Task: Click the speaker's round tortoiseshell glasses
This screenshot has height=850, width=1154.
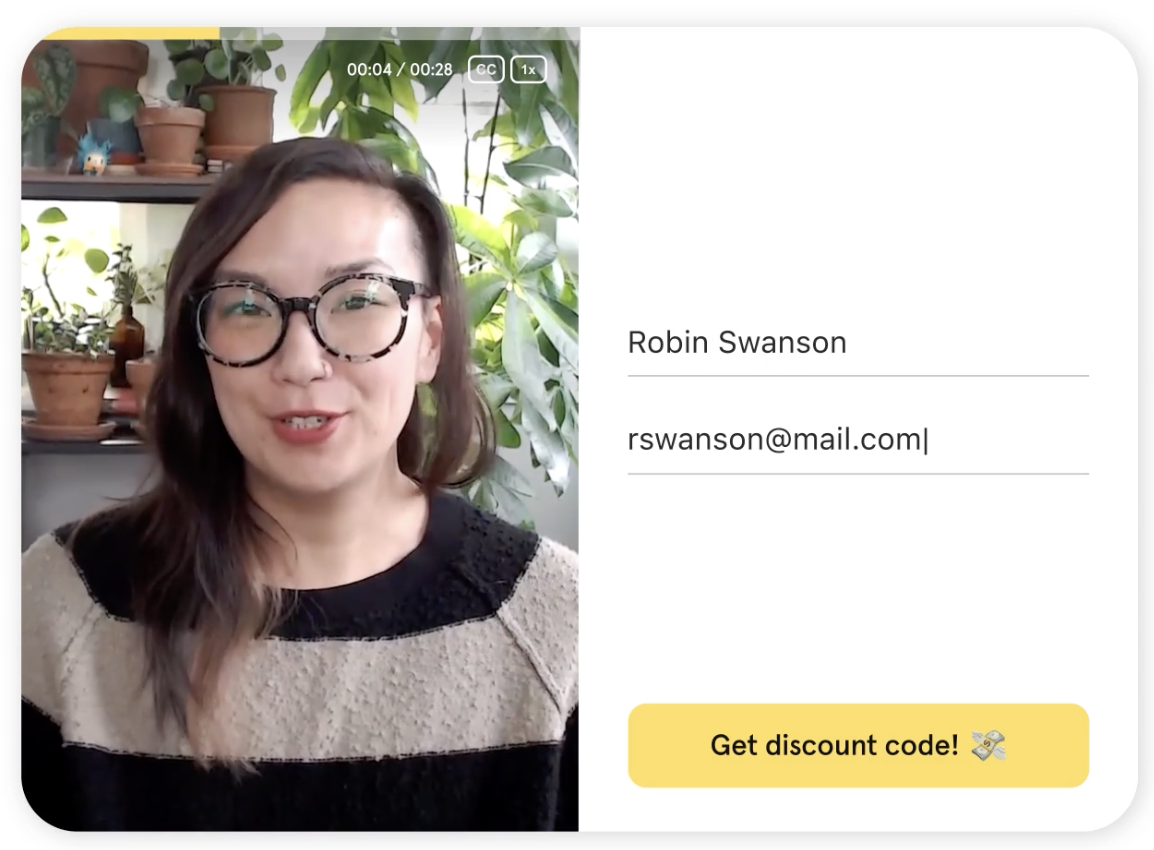Action: [x=309, y=322]
